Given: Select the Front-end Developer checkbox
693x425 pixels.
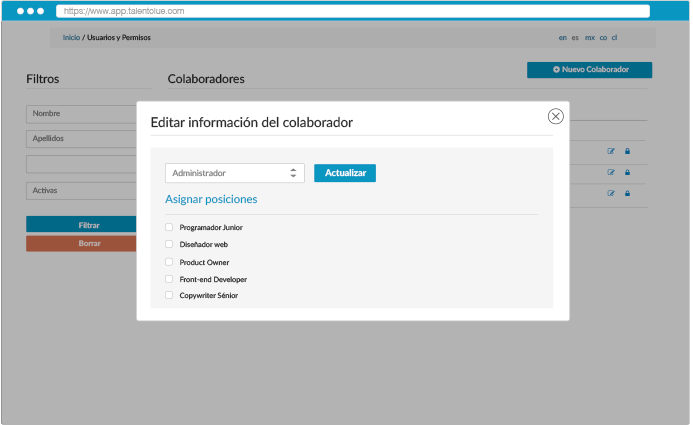Looking at the screenshot, I should pos(169,279).
